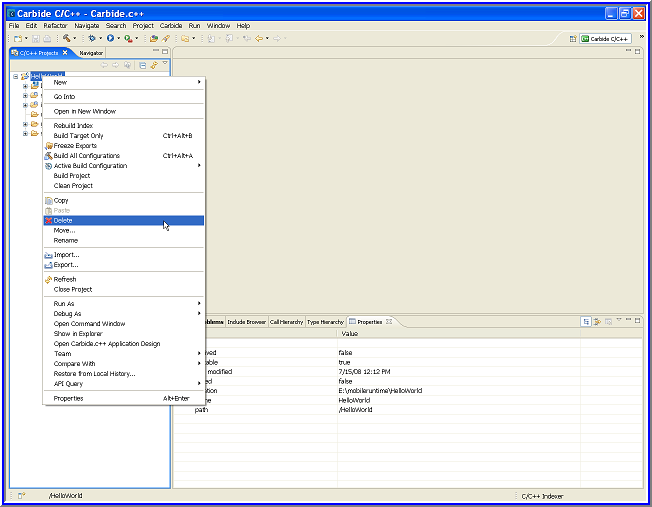Switch to the Navigator tab
Viewport: 652px width, 507px height.
click(x=91, y=52)
